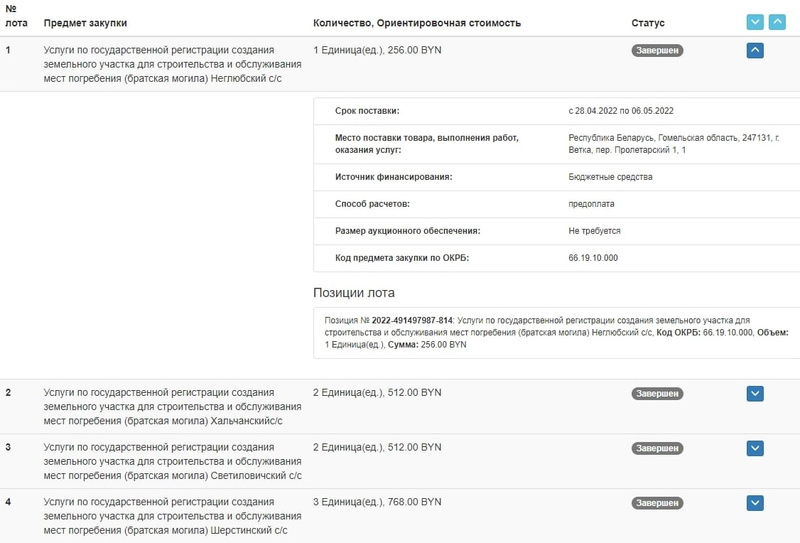800x543 pixels.
Task: Expand lot 3 Светиловичский details
Action: (x=755, y=448)
